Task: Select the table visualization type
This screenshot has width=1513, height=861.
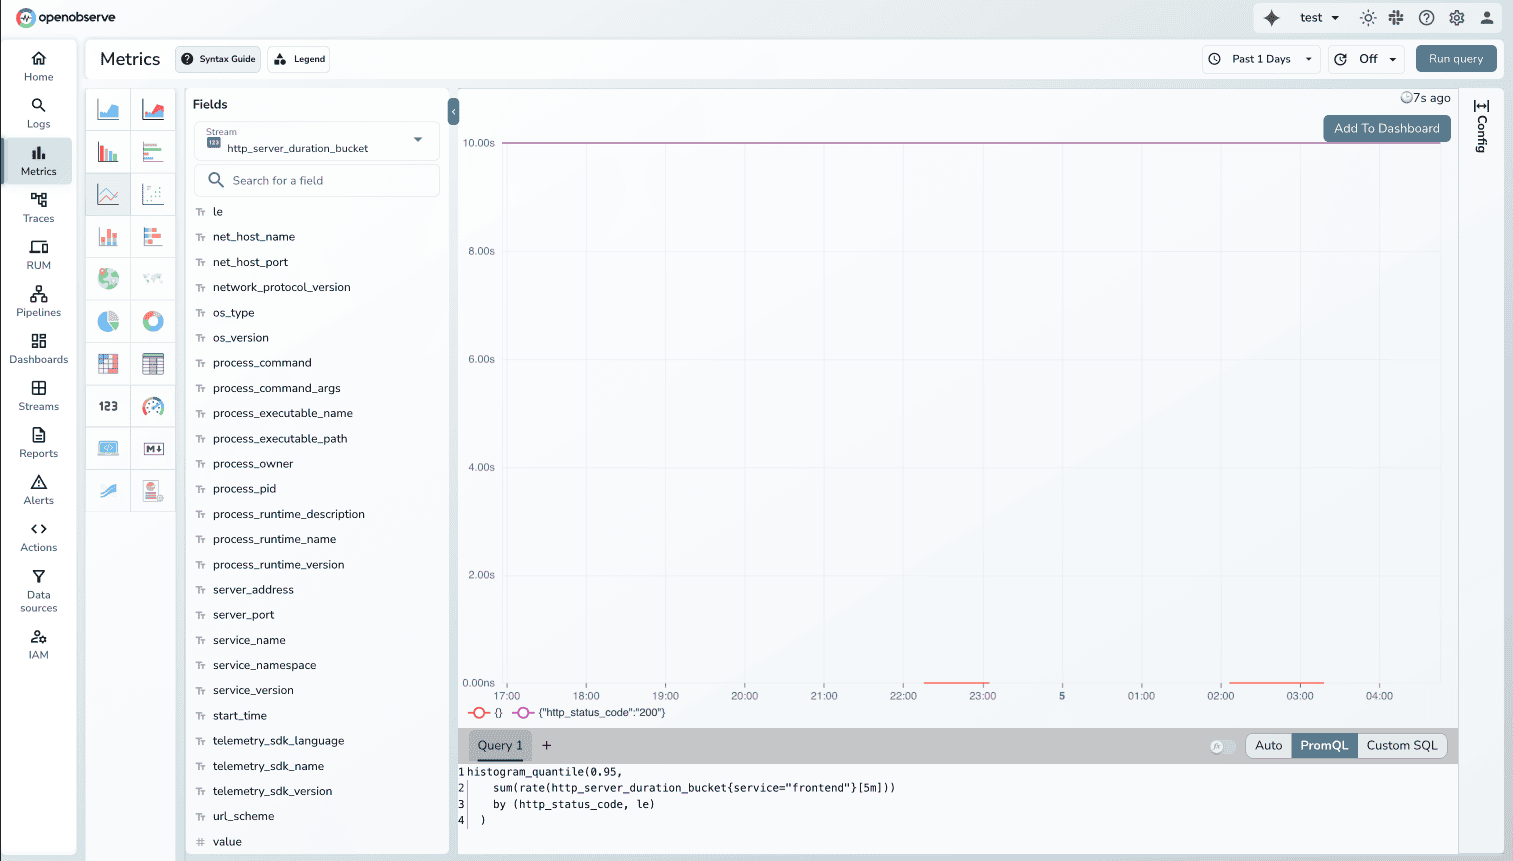Action: click(153, 363)
